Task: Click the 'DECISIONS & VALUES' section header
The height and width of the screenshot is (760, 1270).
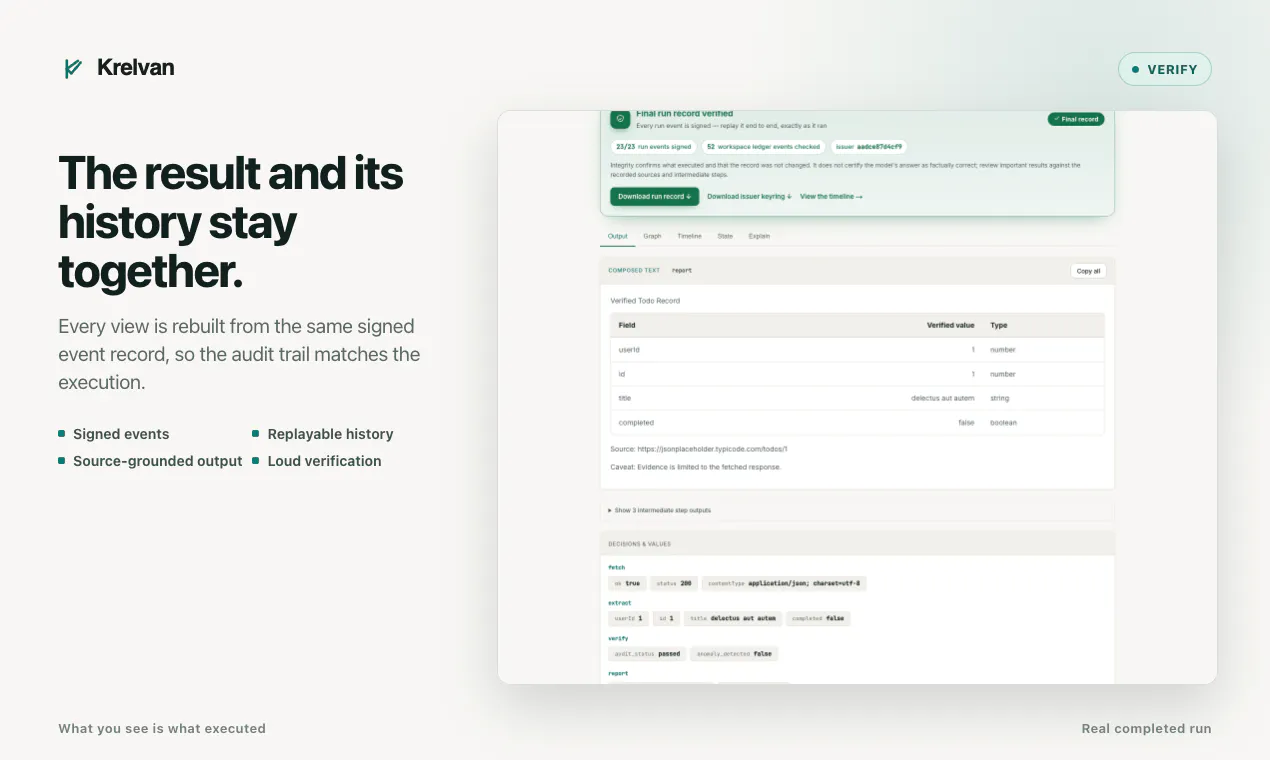Action: pyautogui.click(x=639, y=544)
